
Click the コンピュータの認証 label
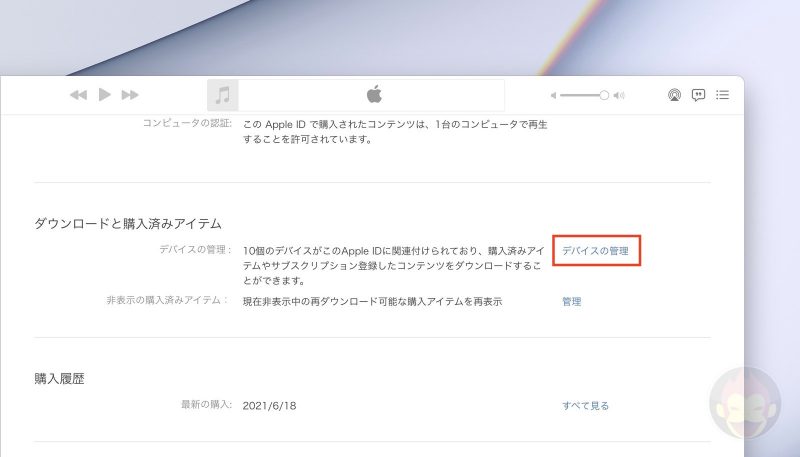pos(187,123)
